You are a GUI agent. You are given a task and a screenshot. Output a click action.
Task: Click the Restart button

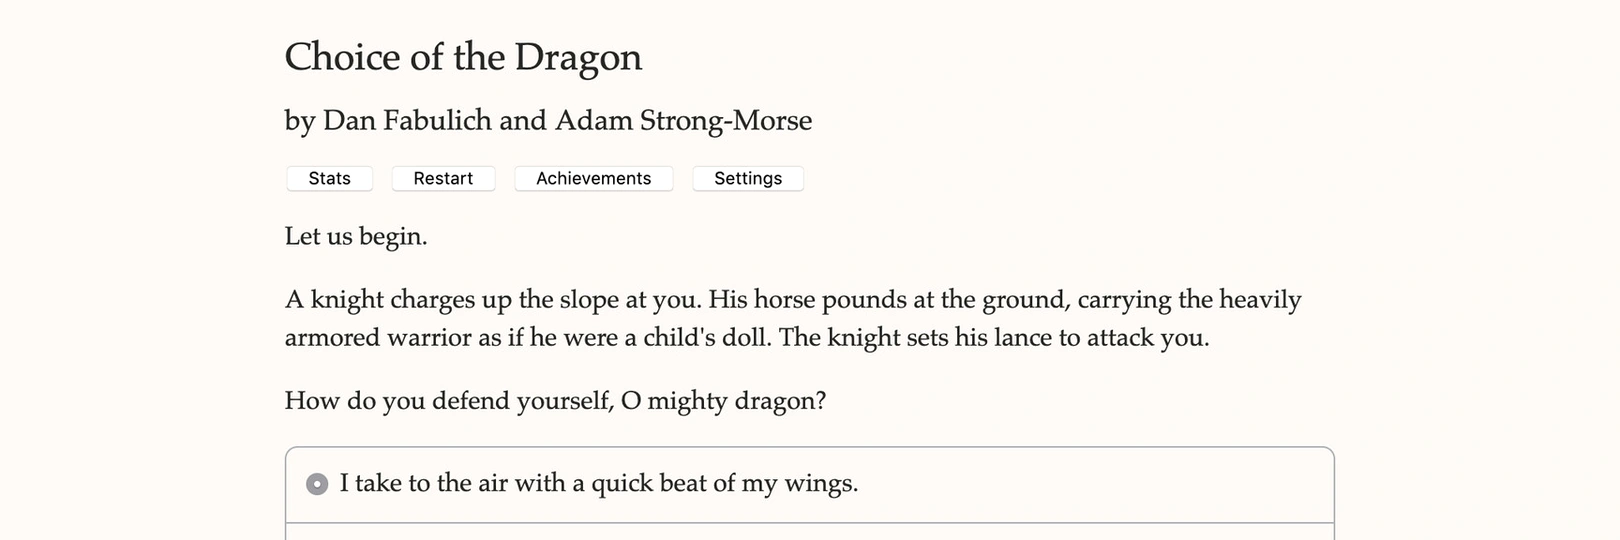(x=443, y=178)
